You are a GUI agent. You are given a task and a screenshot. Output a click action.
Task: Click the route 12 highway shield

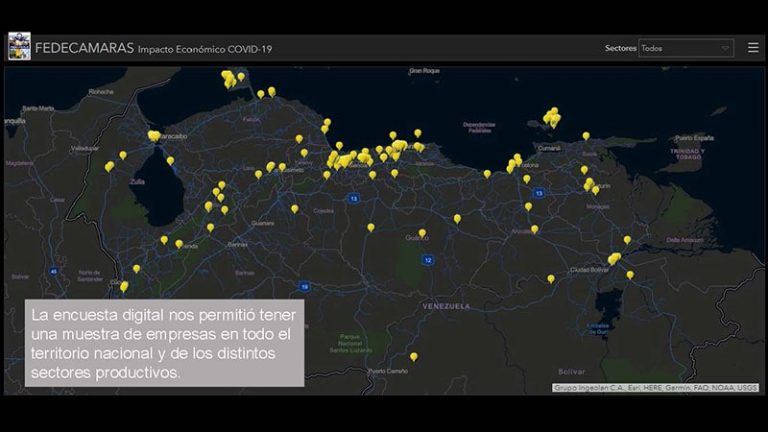click(427, 260)
